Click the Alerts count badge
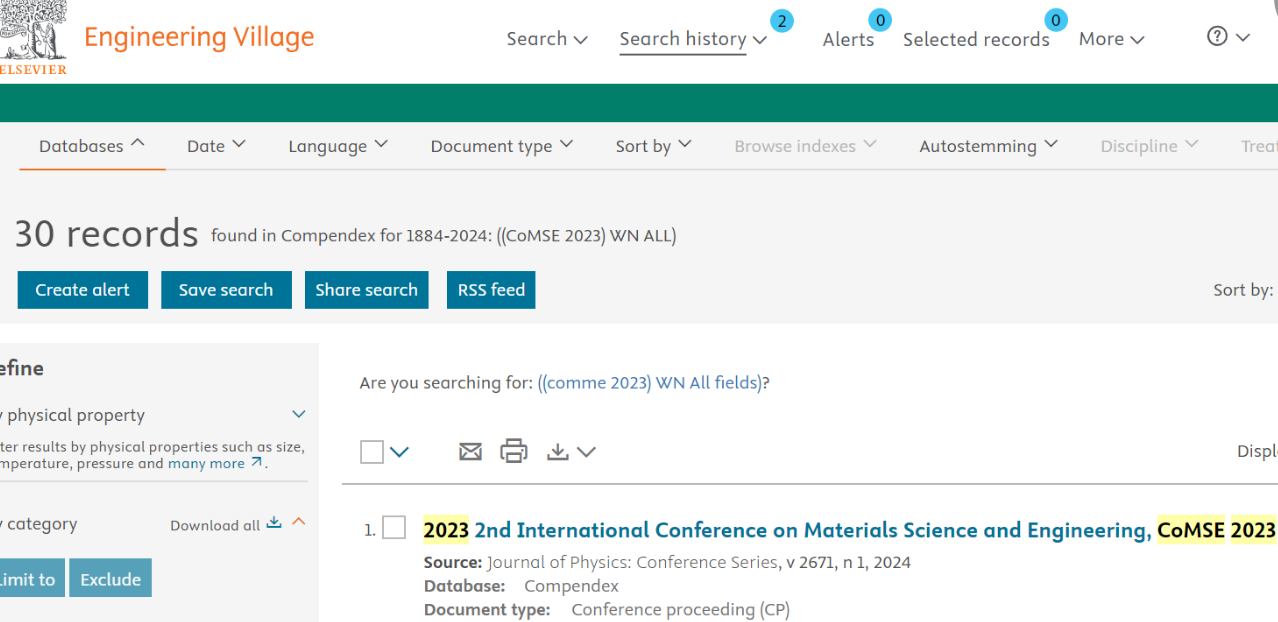 pos(880,20)
